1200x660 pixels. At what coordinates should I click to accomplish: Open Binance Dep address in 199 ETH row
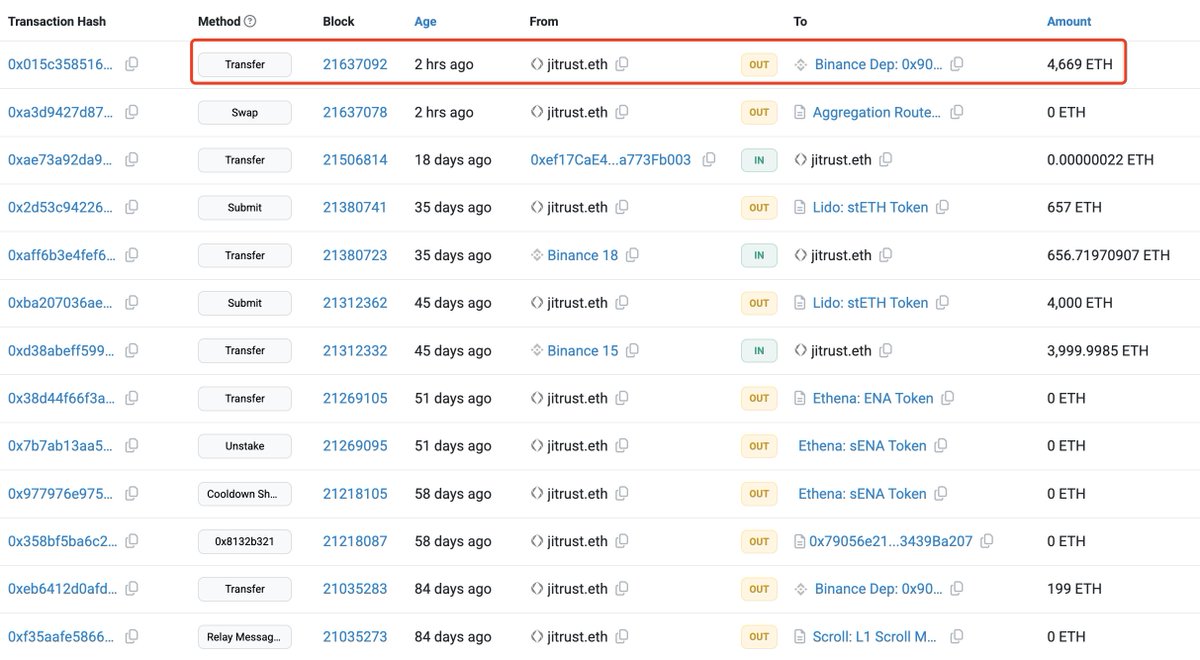click(879, 589)
